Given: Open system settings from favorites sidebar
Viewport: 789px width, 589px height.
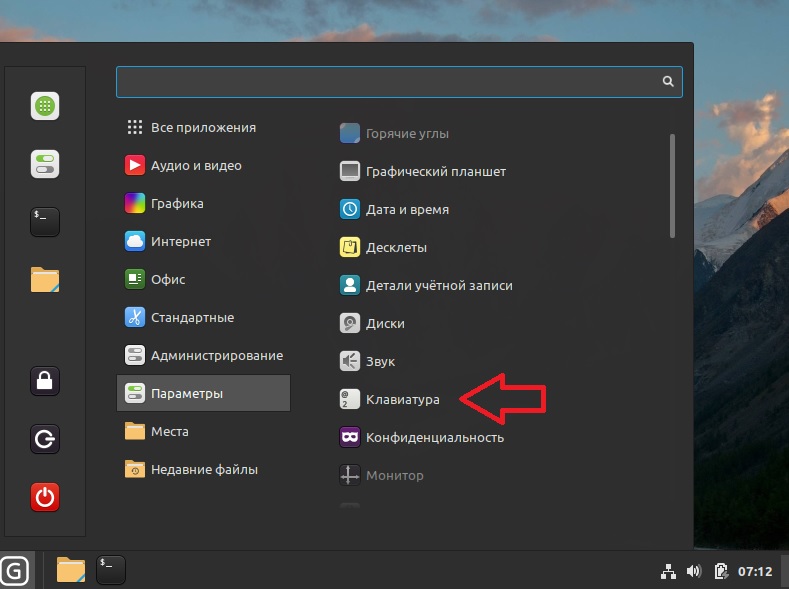Looking at the screenshot, I should pos(45,164).
